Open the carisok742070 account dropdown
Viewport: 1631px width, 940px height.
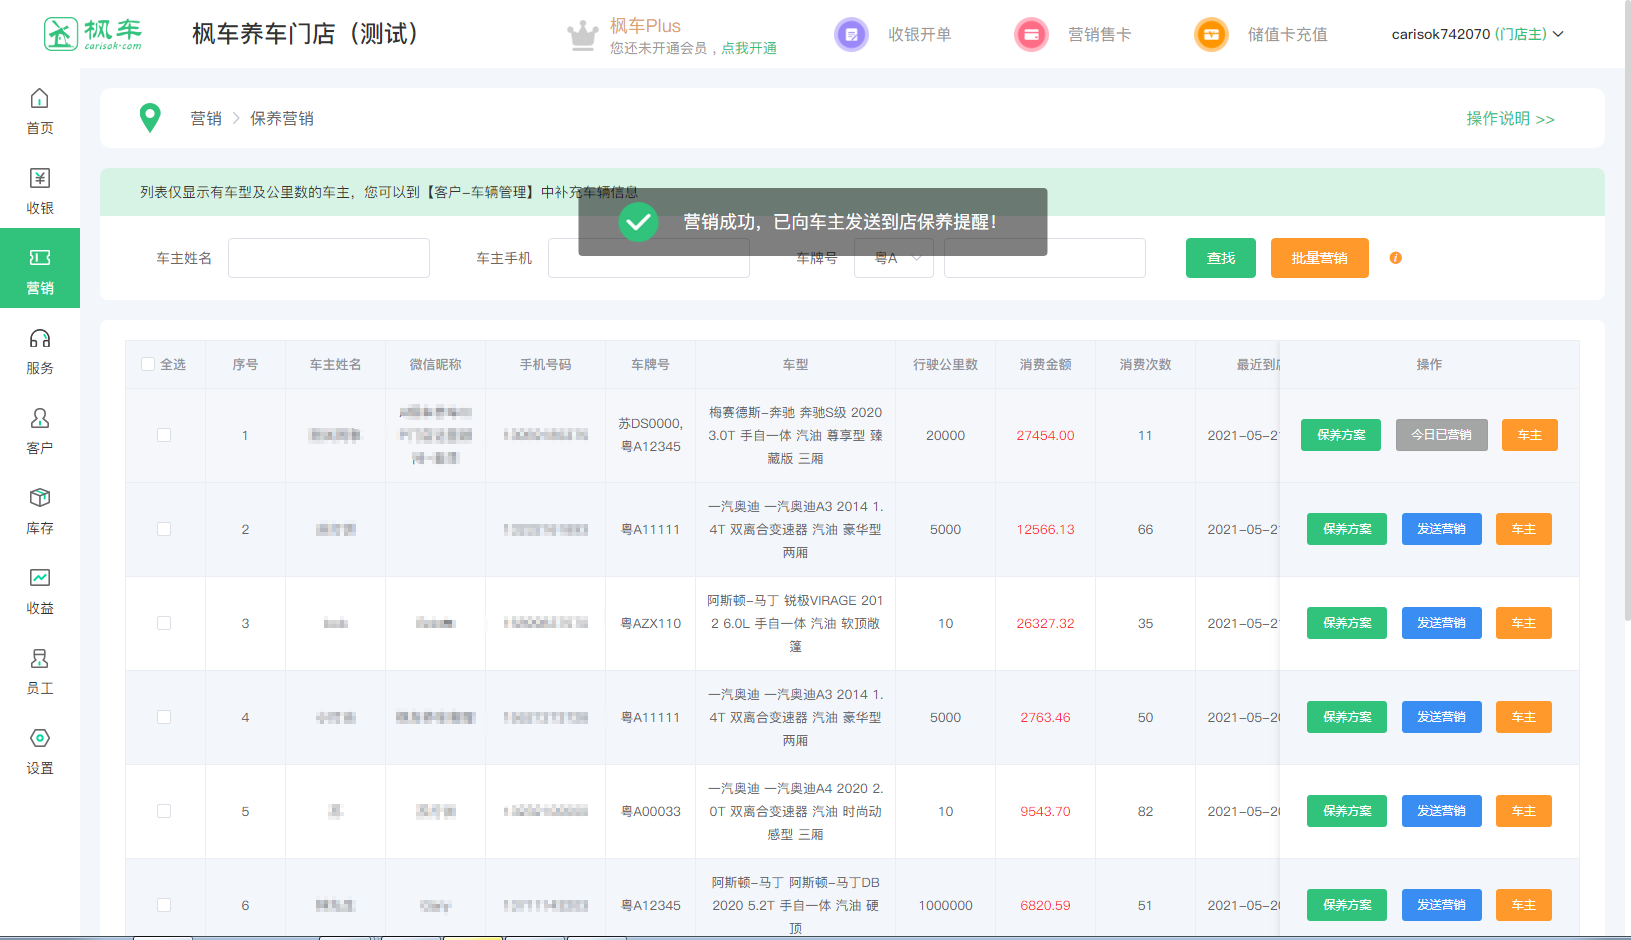[x=1476, y=34]
